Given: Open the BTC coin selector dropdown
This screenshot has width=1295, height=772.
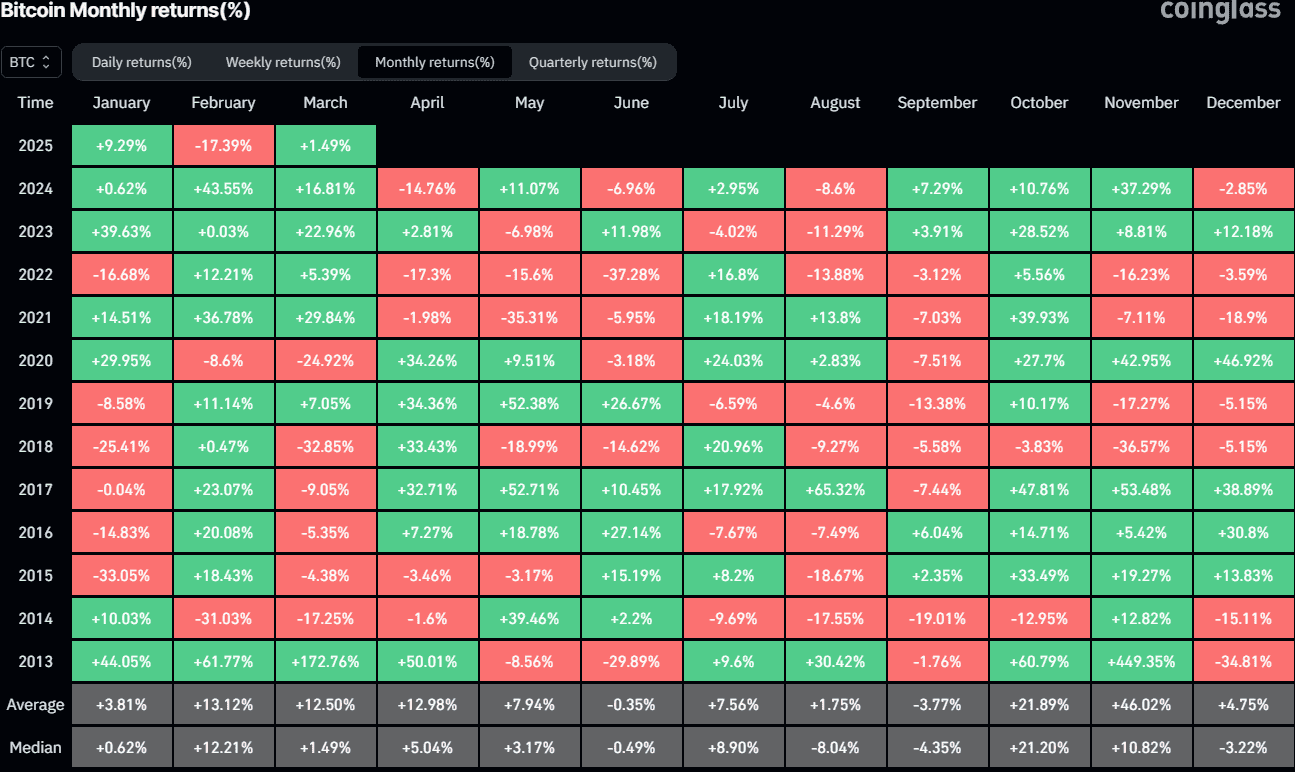Looking at the screenshot, I should (x=31, y=61).
